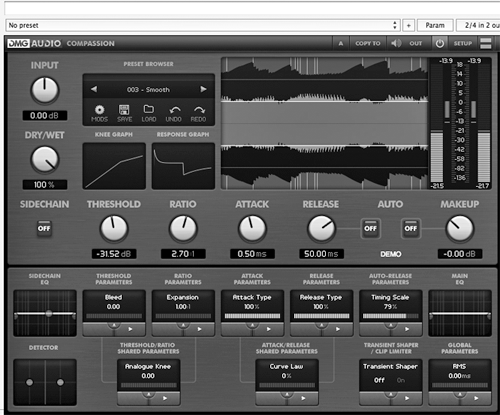Expand RMS global parameter arrow

tap(476, 398)
